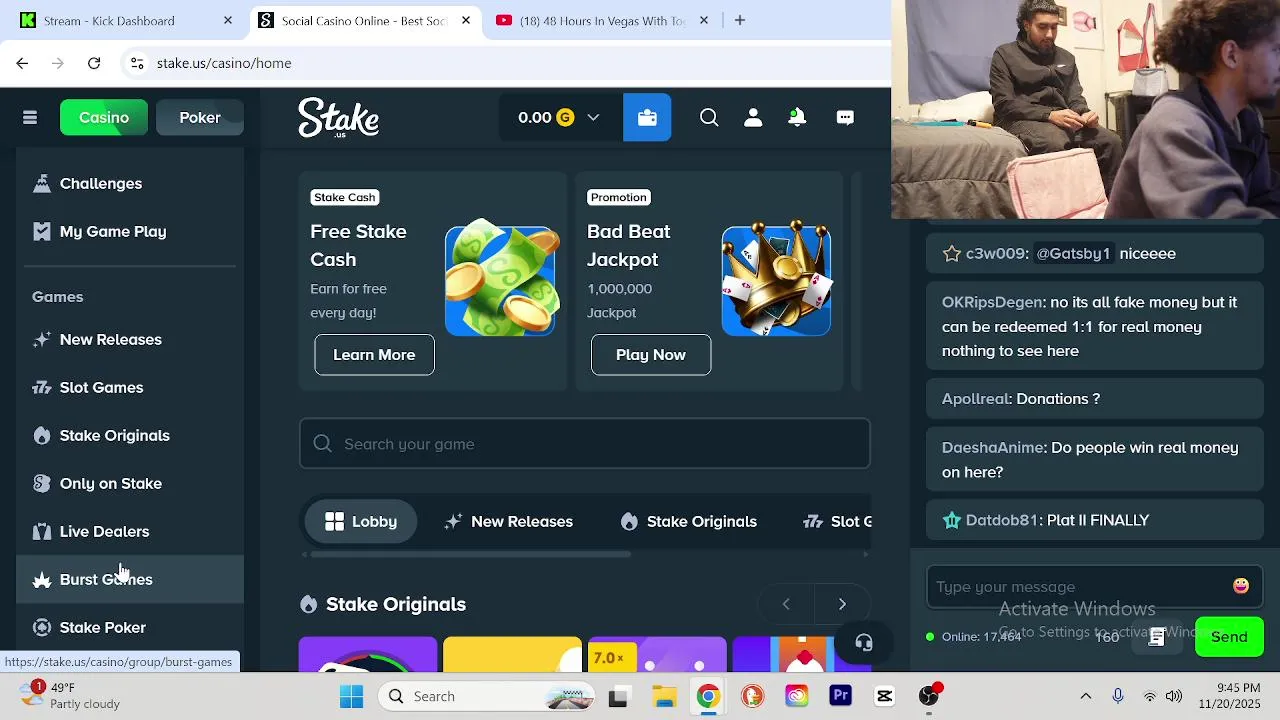Switch to the YouTube Vegas video tab

603,20
